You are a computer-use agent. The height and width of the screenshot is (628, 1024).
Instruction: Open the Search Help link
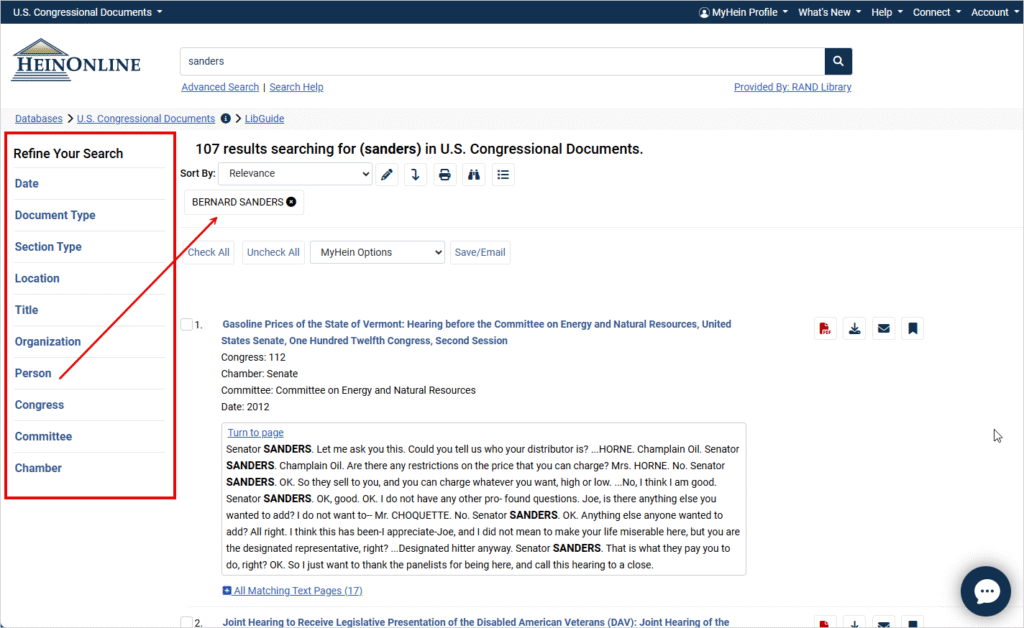[x=296, y=87]
